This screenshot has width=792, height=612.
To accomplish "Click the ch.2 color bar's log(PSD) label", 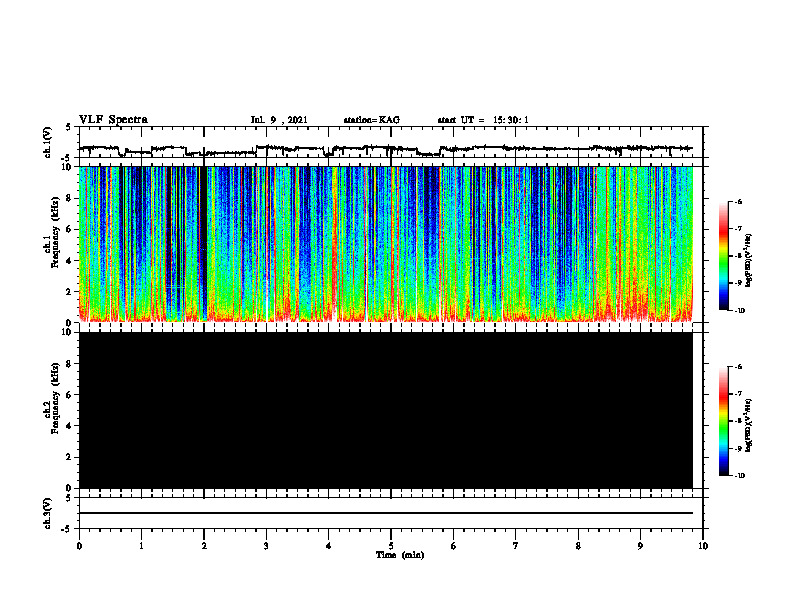I will (749, 425).
